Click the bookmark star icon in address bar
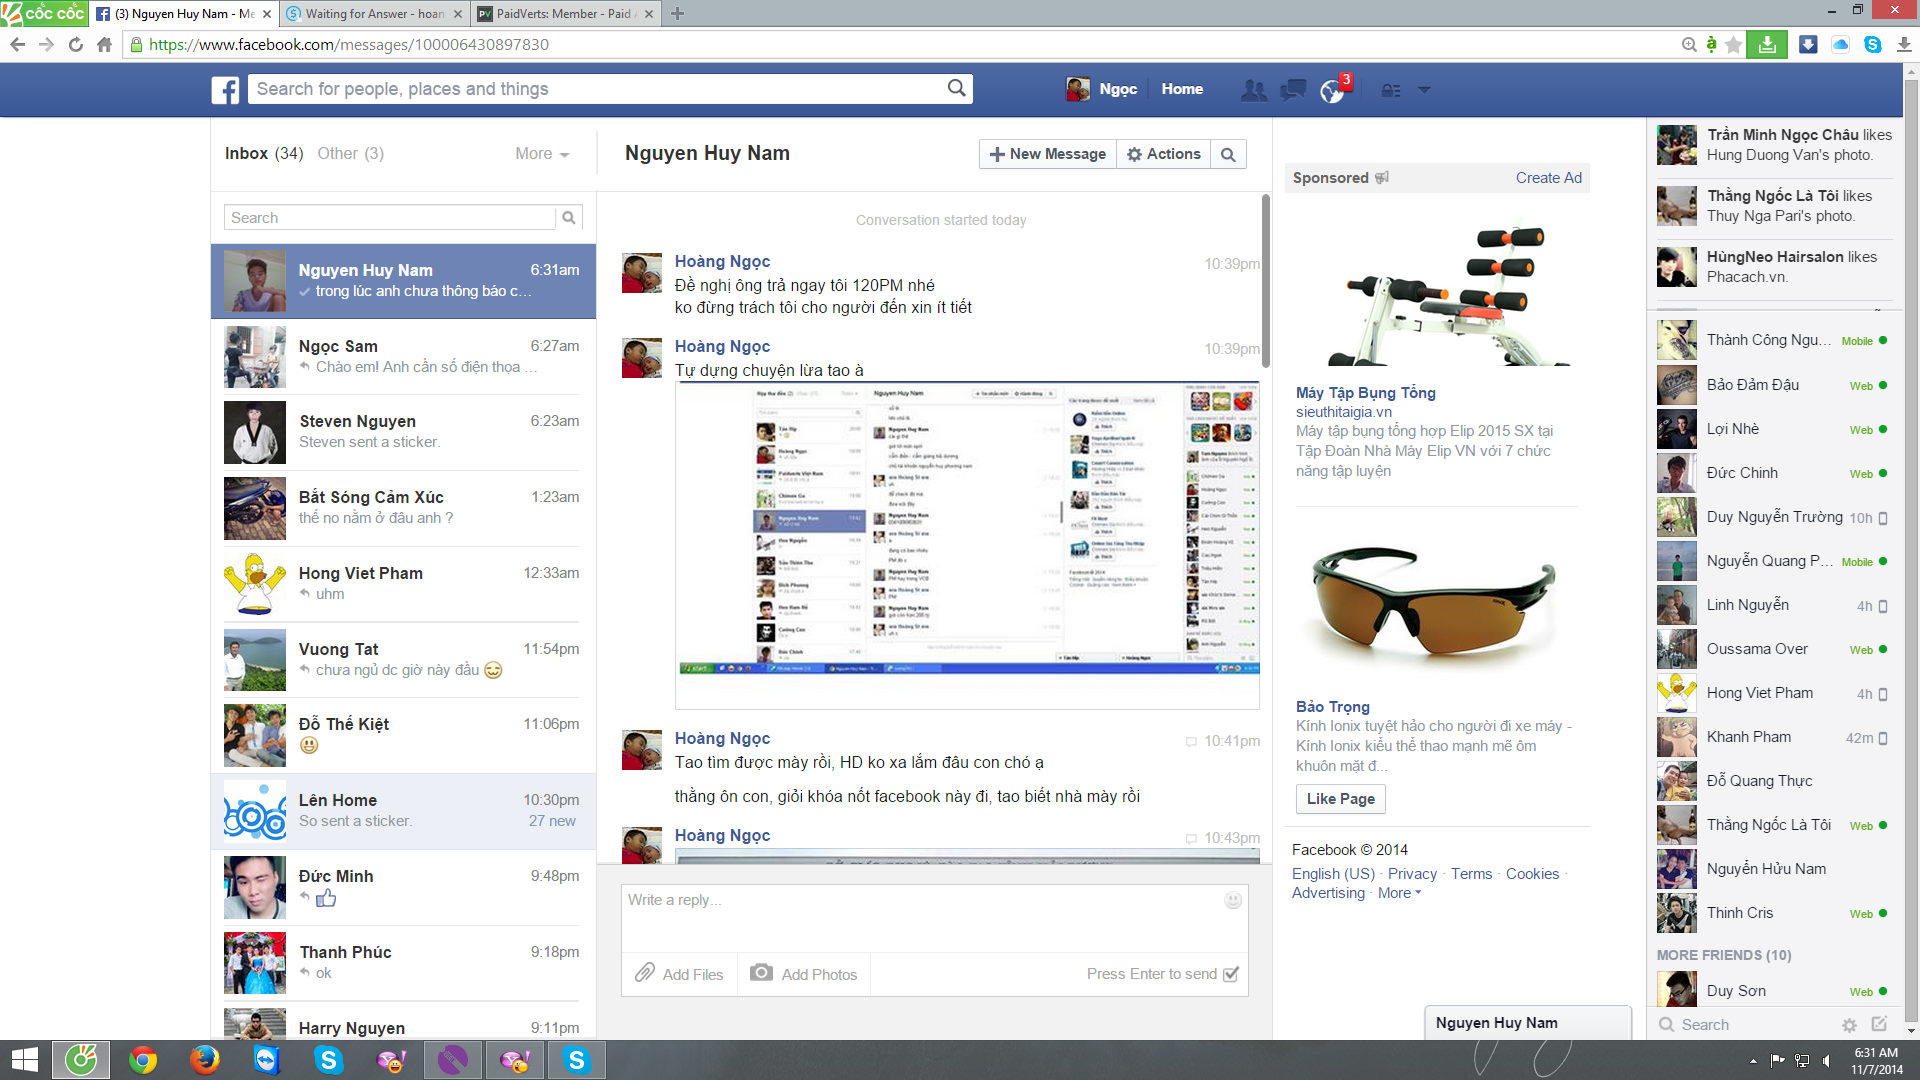Viewport: 1920px width, 1080px height. click(x=1734, y=44)
